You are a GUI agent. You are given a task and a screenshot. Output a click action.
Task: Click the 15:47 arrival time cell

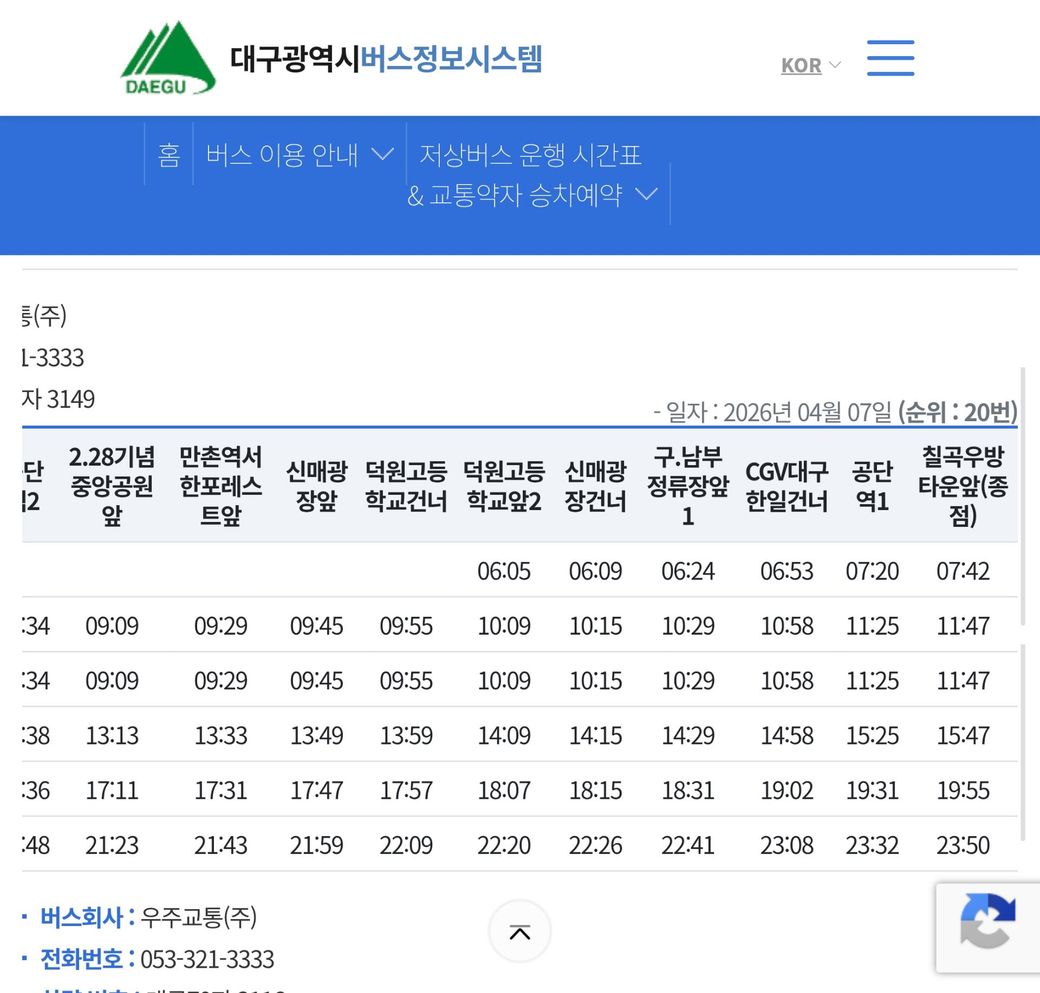pos(963,735)
